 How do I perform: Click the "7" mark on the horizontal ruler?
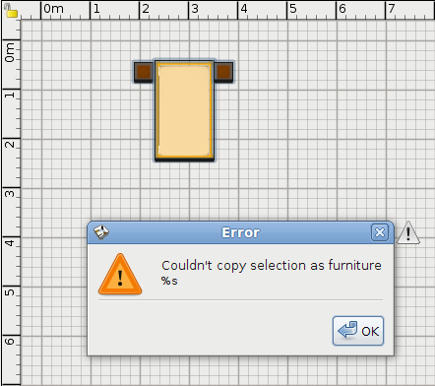[x=392, y=9]
